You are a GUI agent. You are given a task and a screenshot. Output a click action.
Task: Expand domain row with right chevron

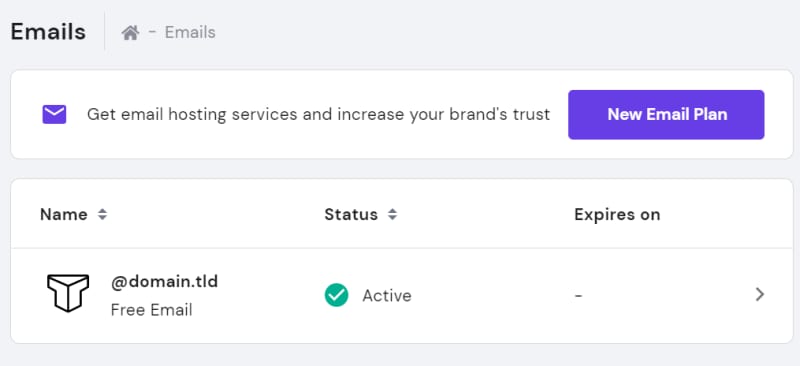760,295
